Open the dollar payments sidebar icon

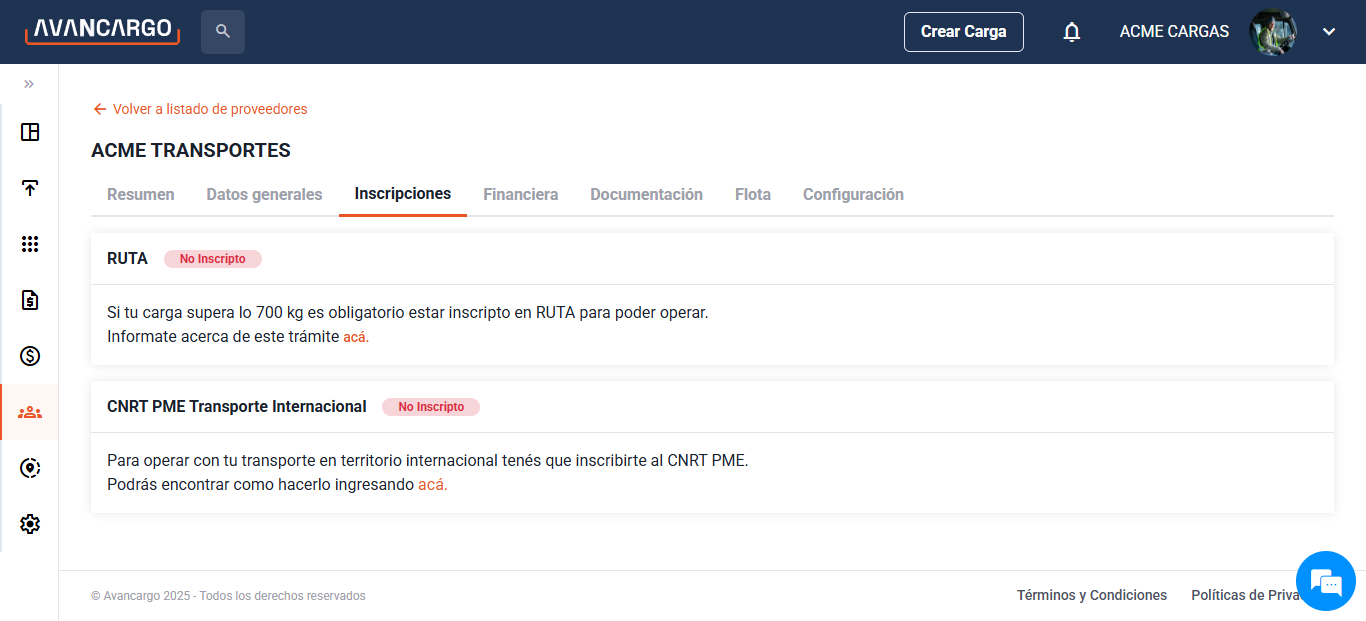(x=30, y=356)
